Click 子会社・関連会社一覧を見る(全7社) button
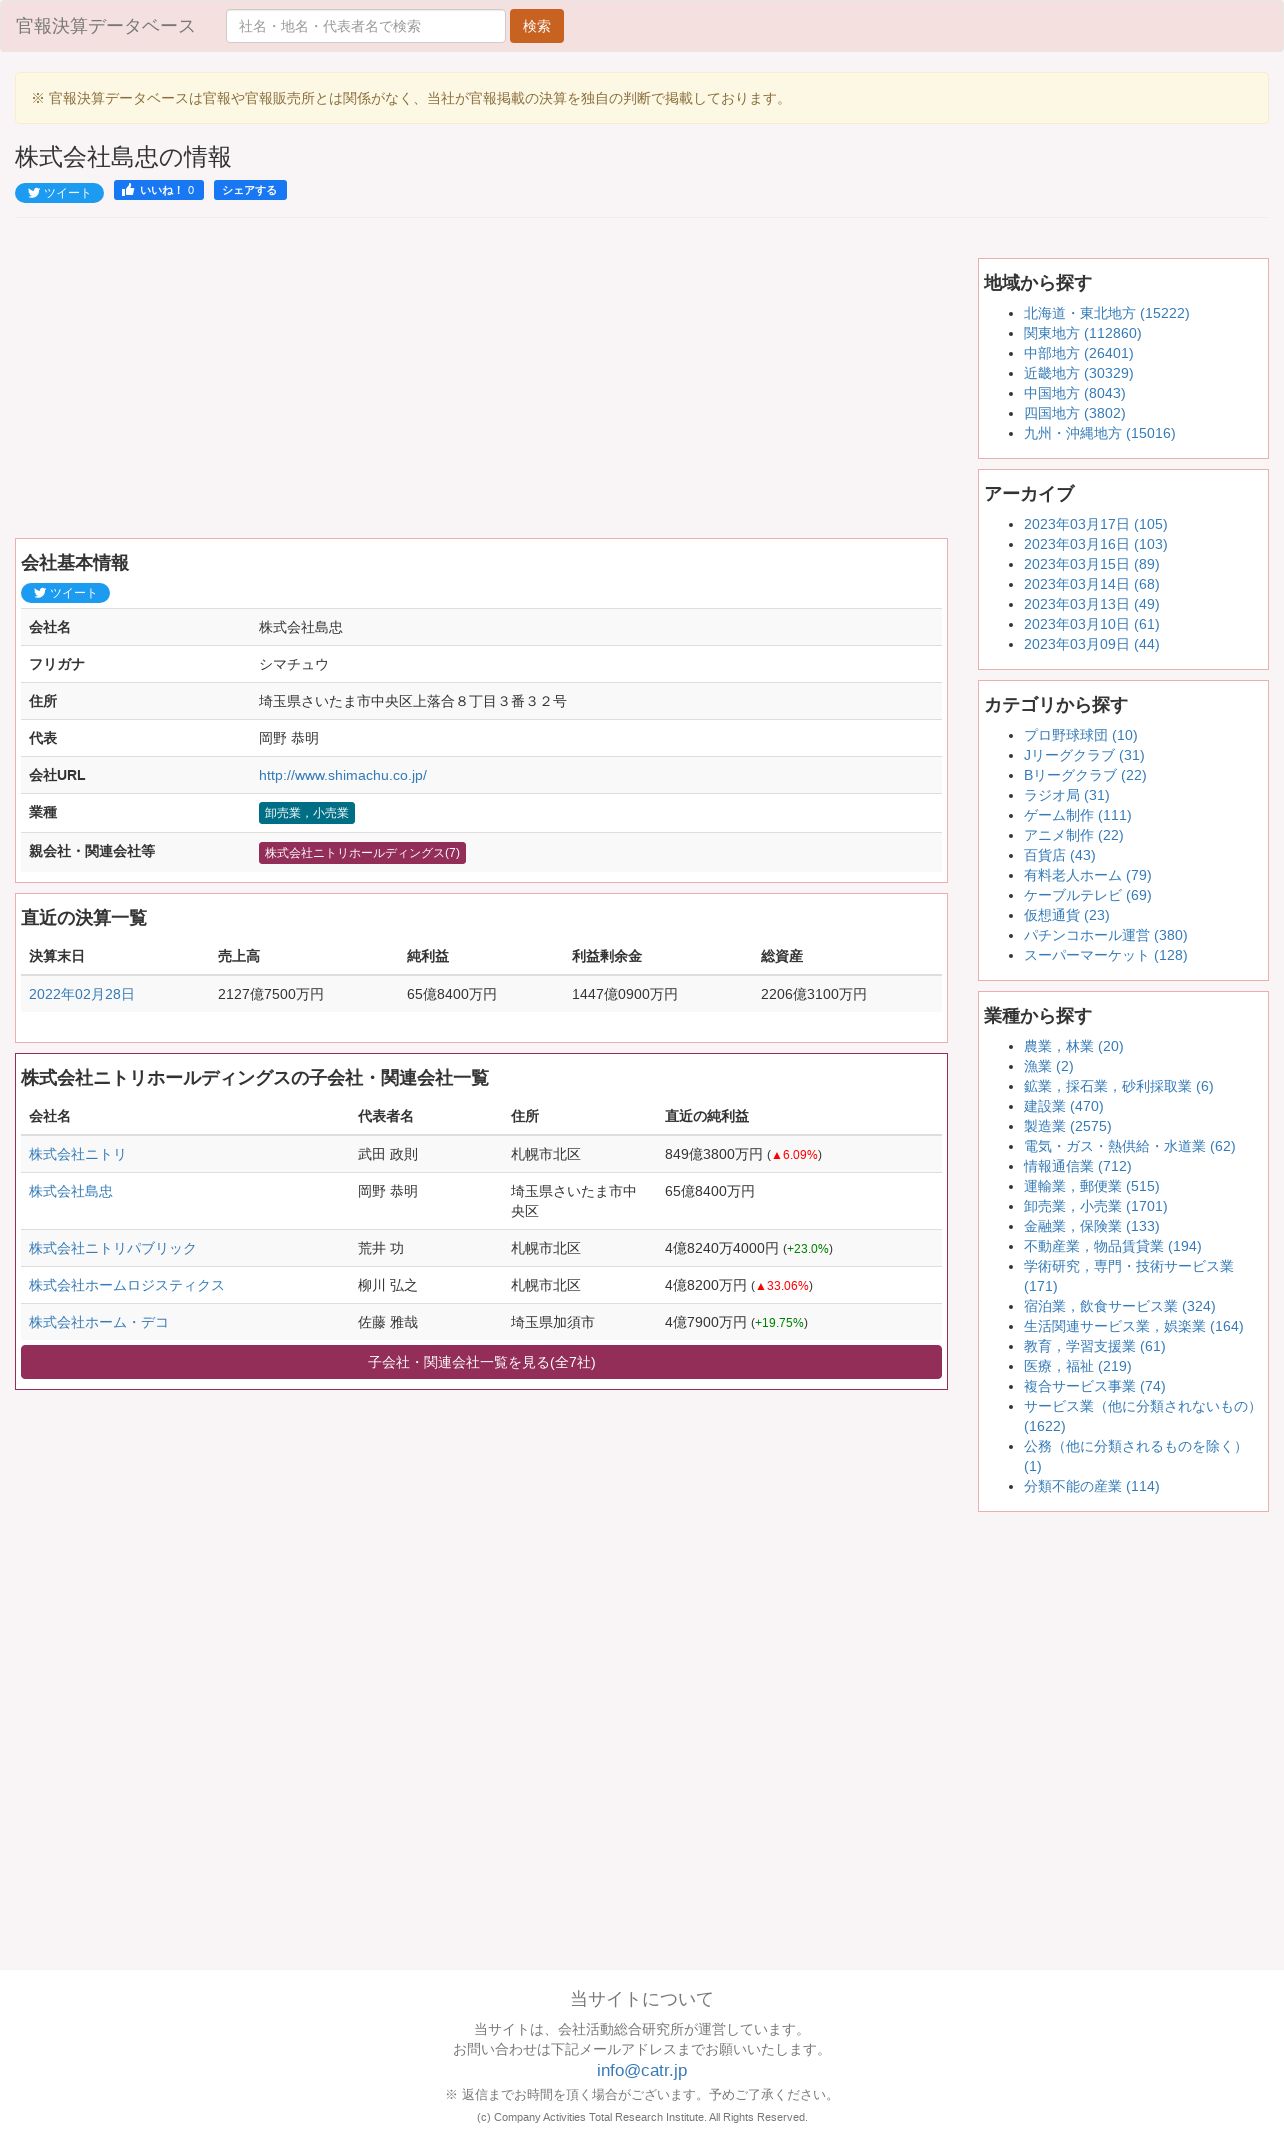The width and height of the screenshot is (1284, 2135). pos(481,1362)
